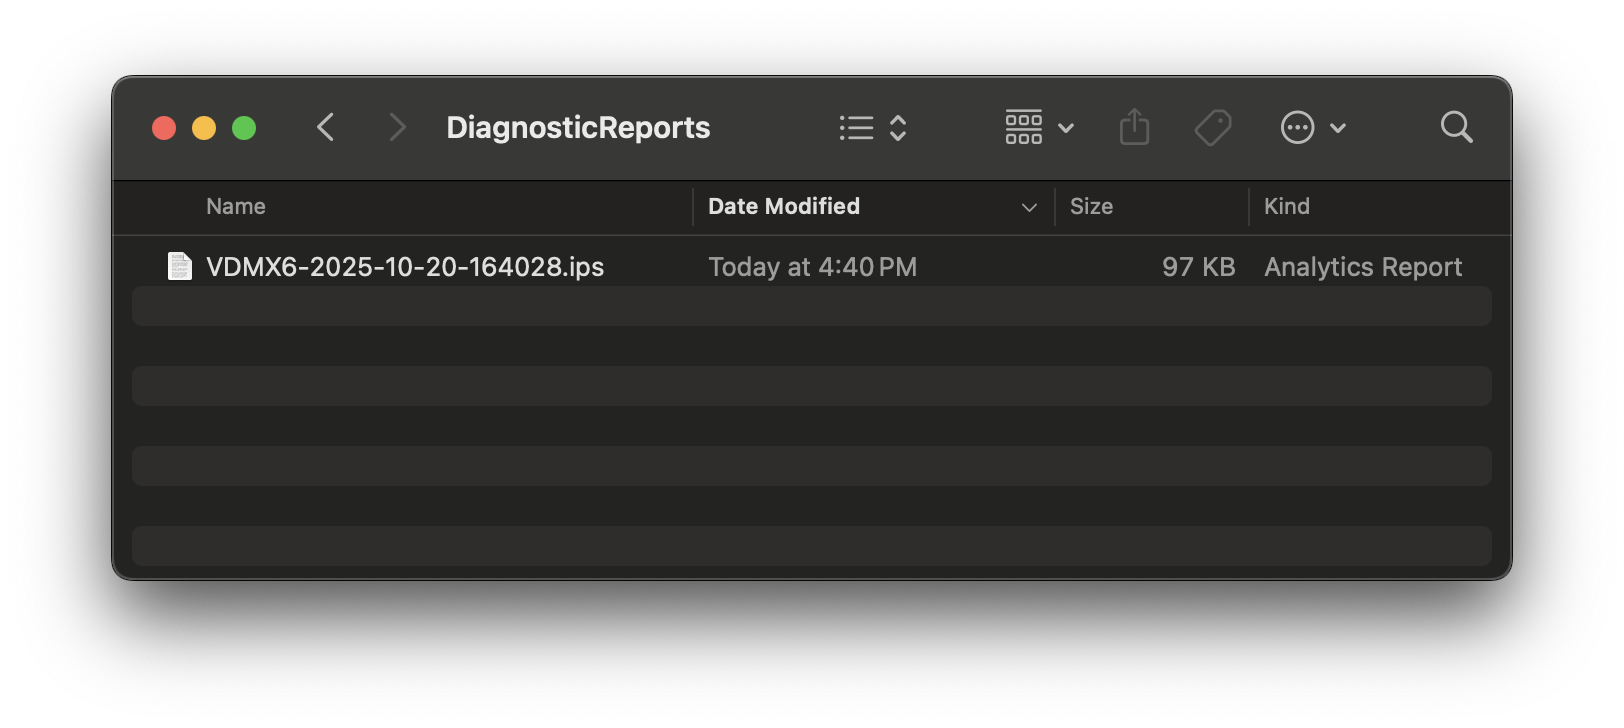Click the grouping icon in the toolbar

(x=1023, y=127)
